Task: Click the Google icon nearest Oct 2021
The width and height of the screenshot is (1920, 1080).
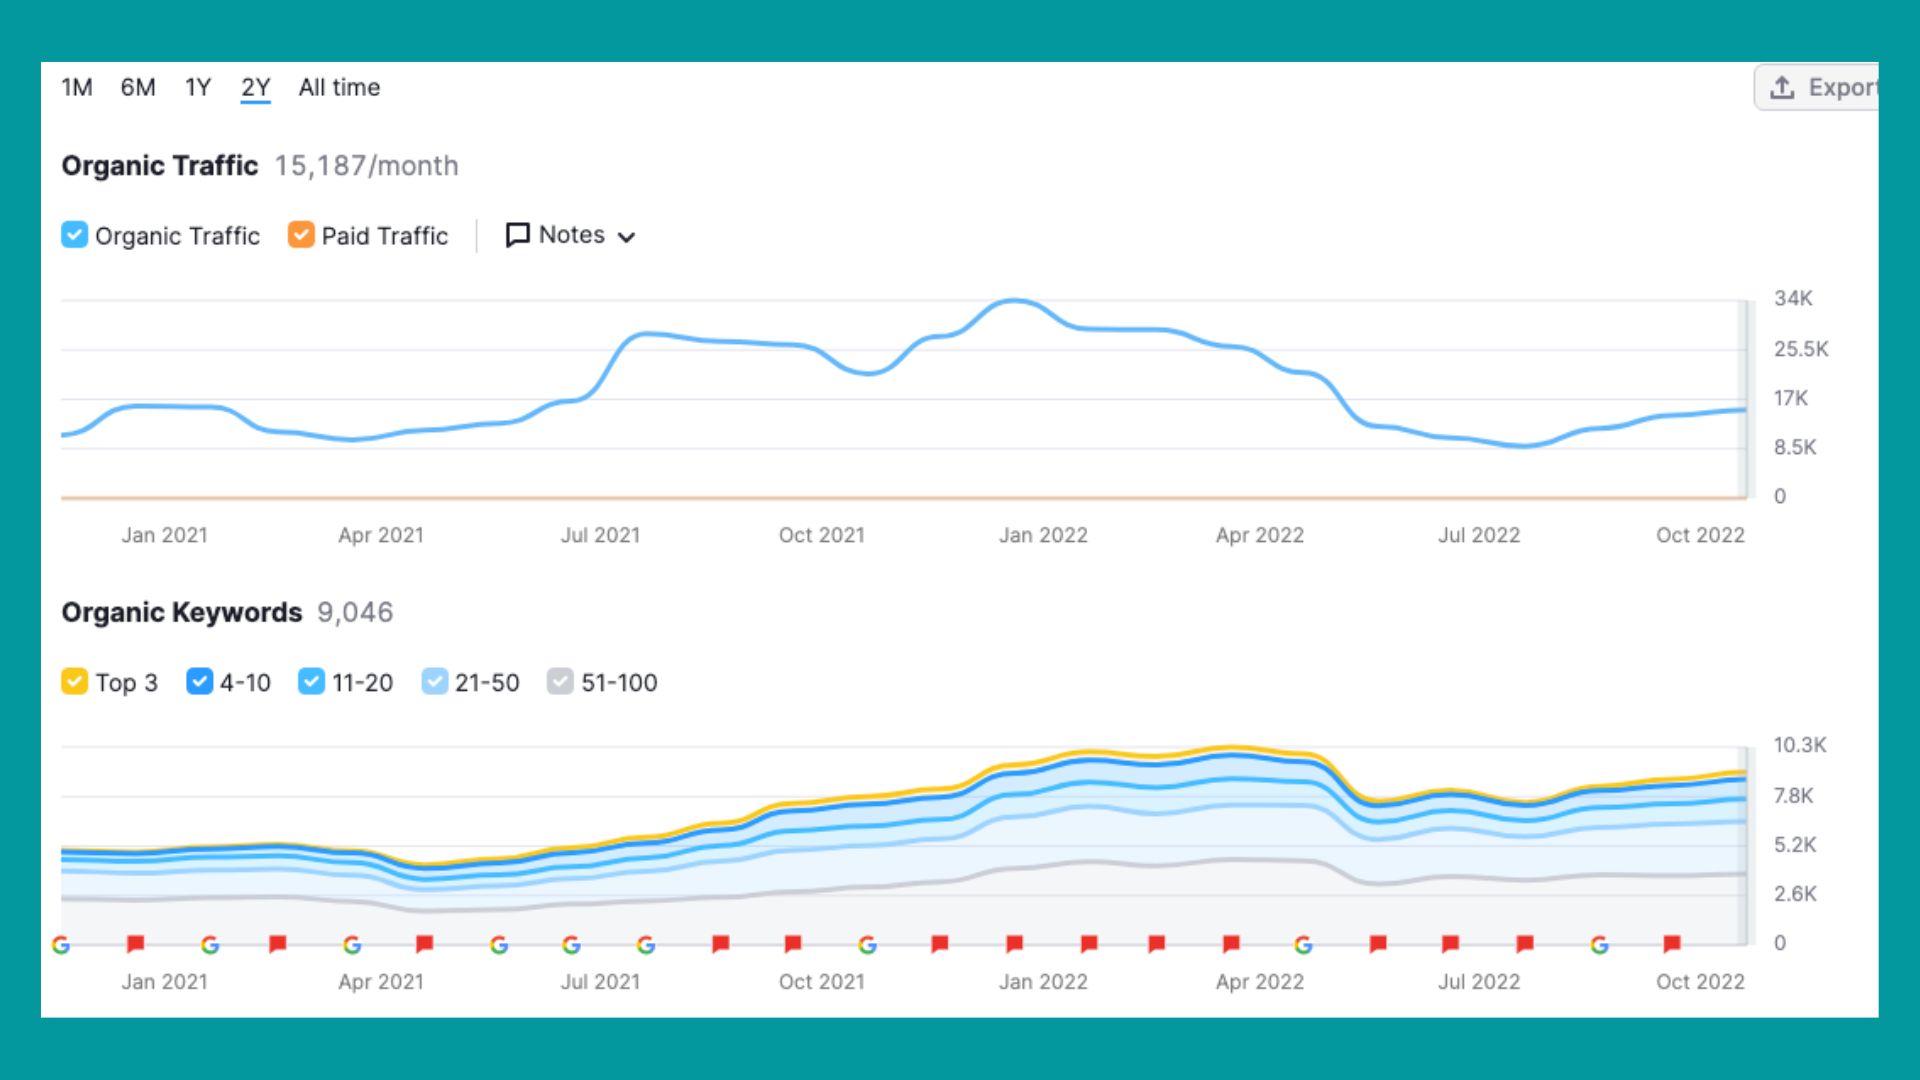Action: coord(867,945)
